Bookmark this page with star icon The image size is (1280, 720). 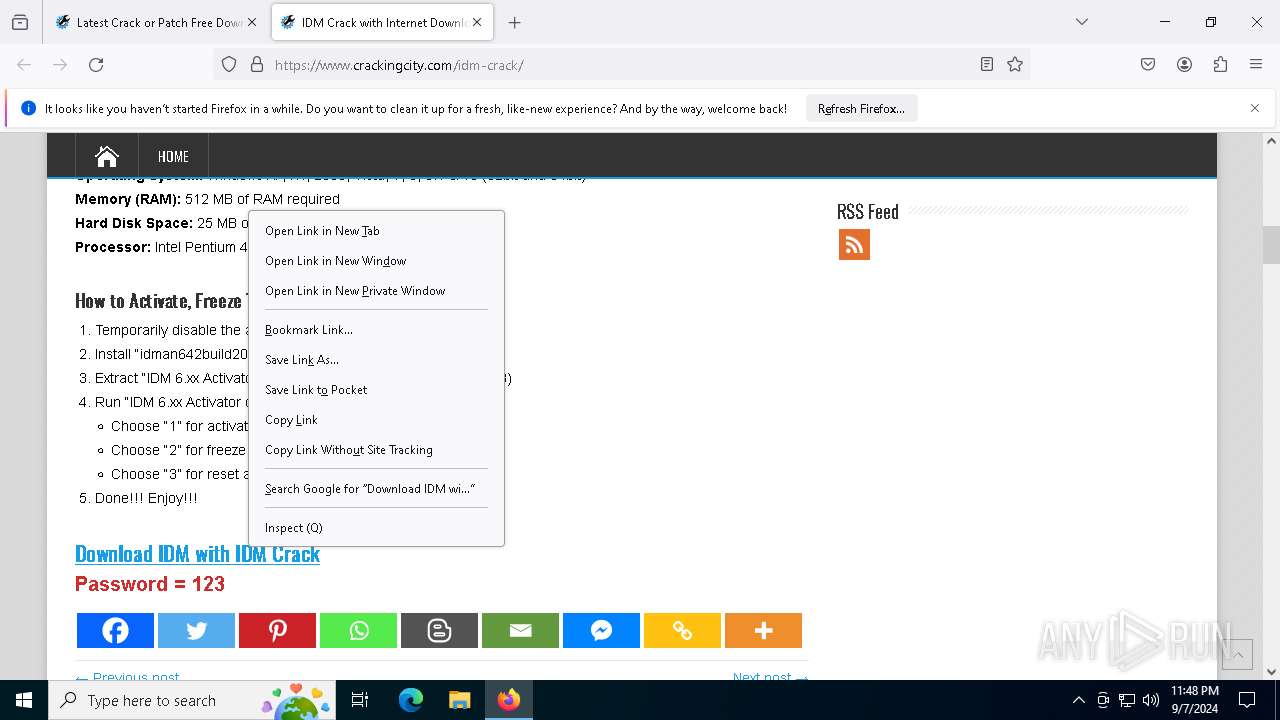coord(1015,64)
